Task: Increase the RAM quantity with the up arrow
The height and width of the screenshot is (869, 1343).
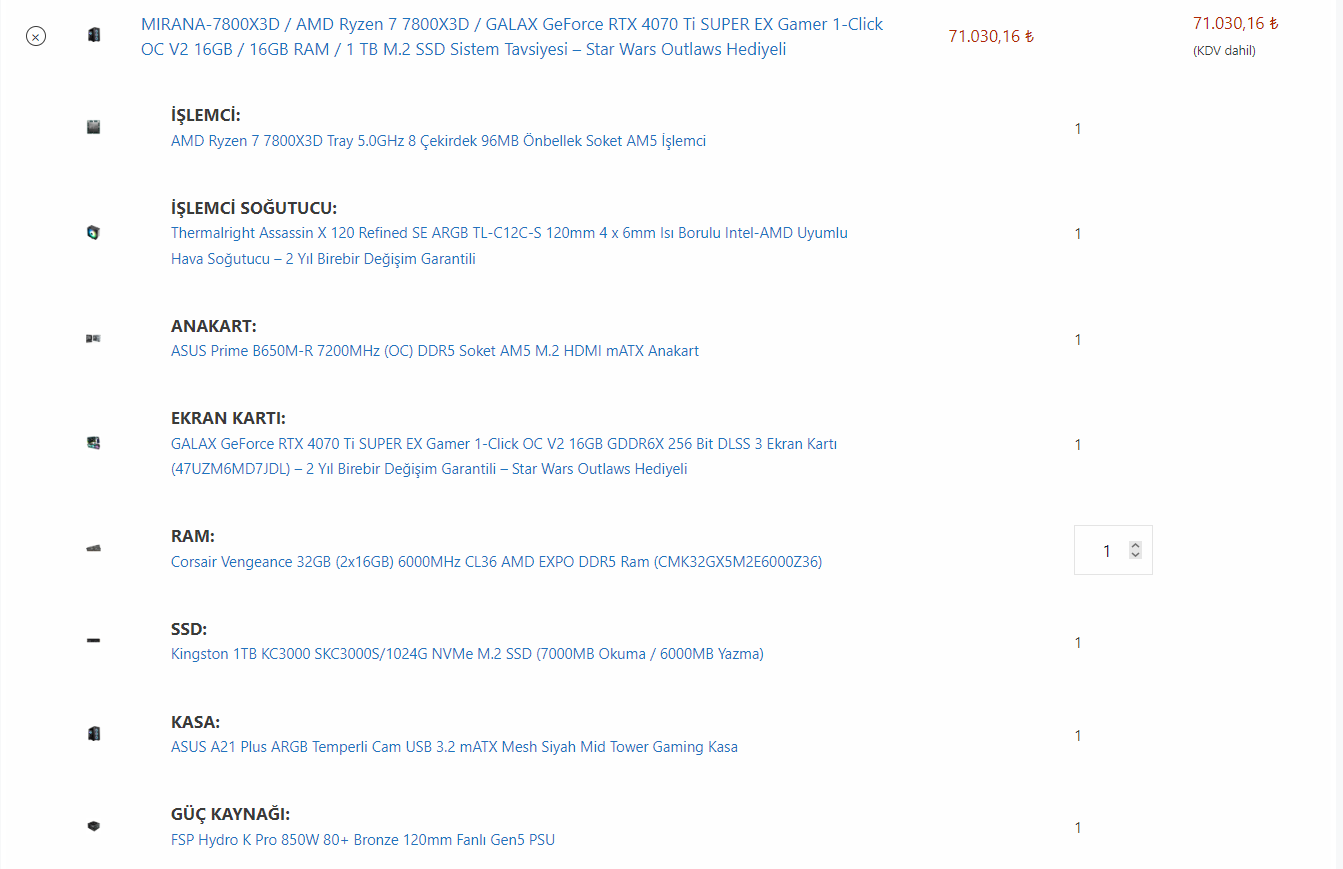Action: [x=1135, y=546]
